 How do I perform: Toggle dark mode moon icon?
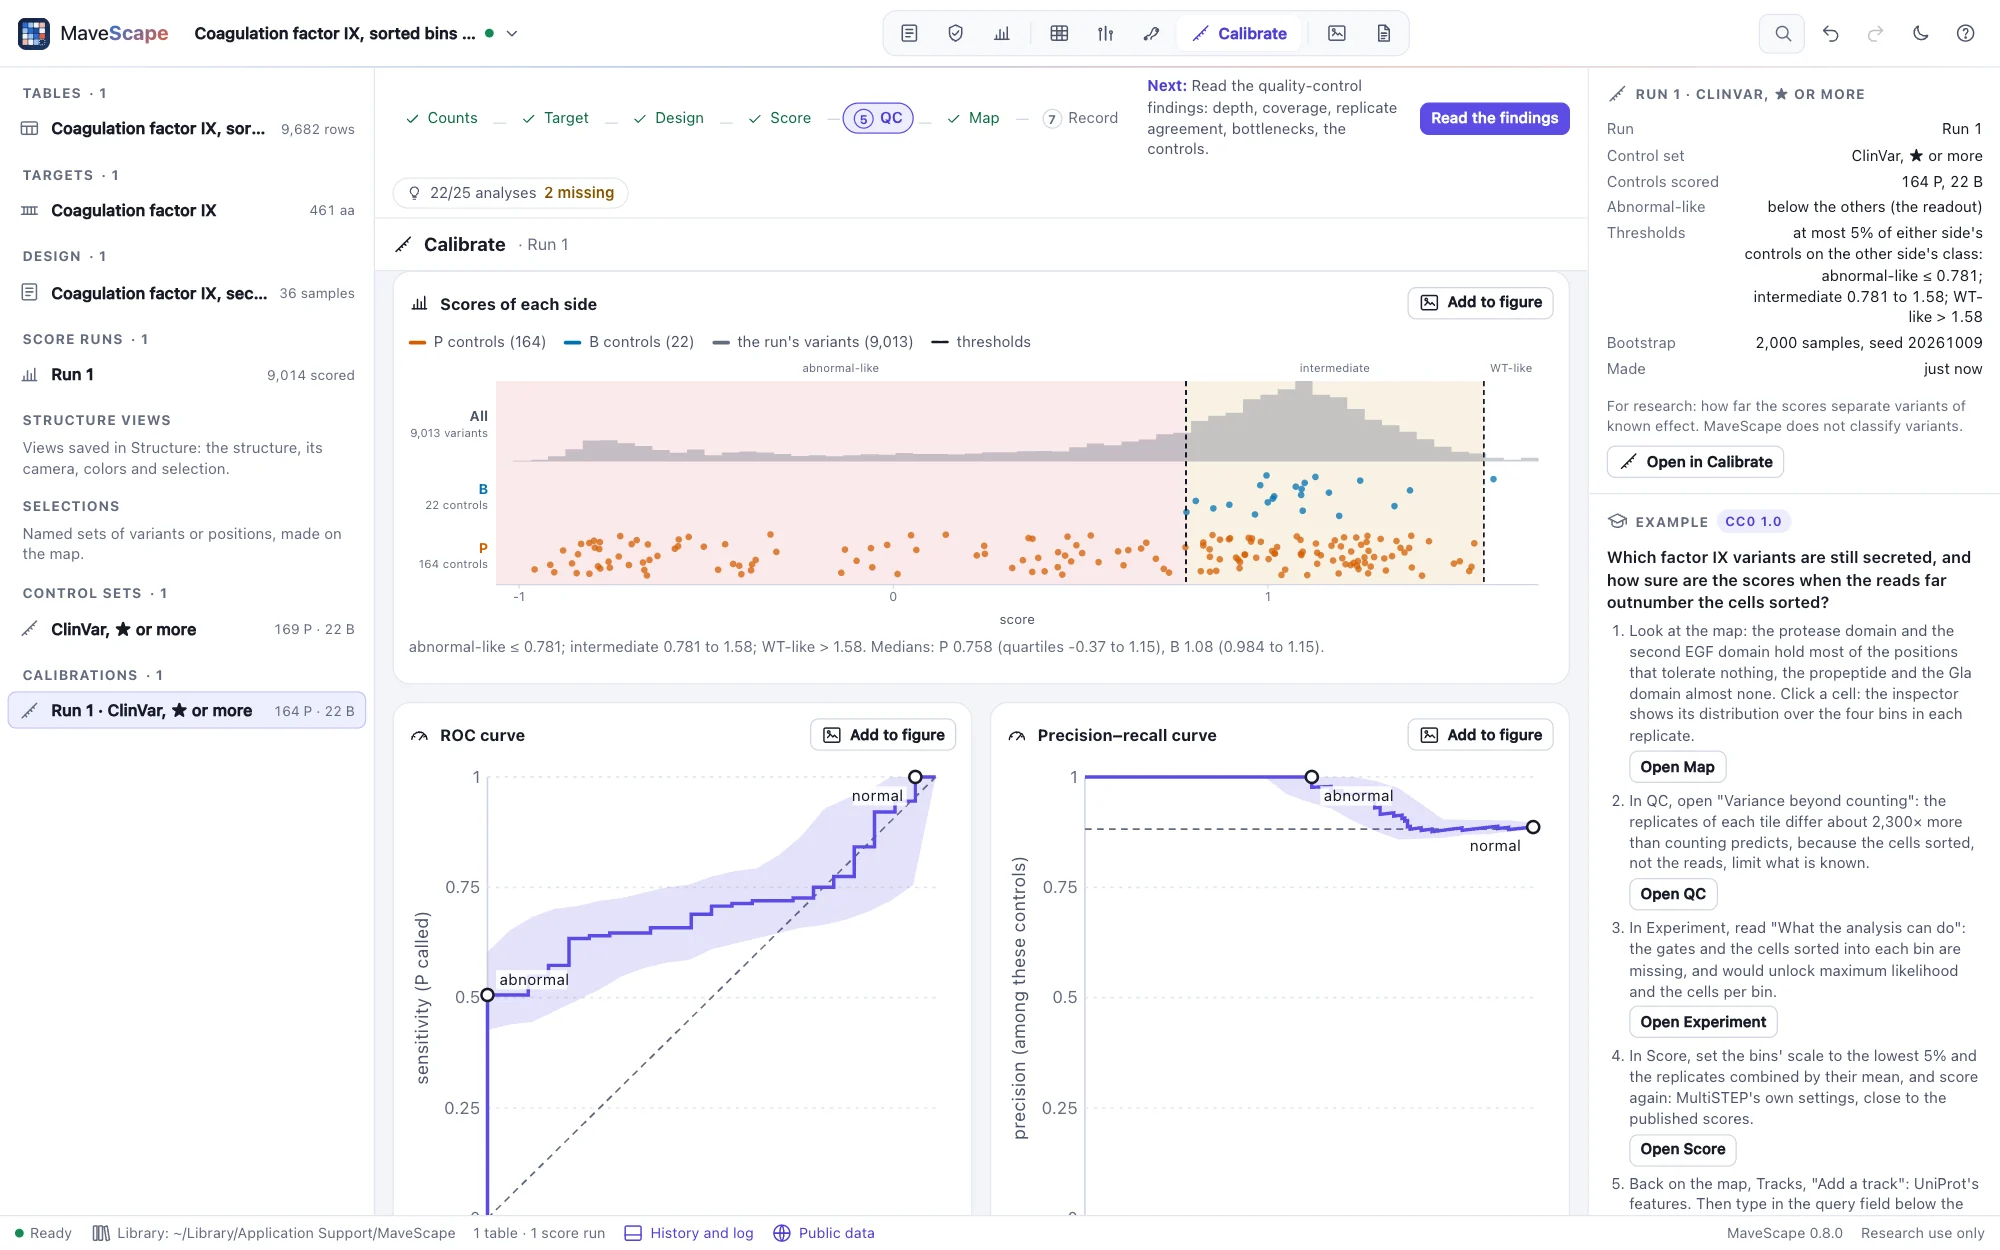pyautogui.click(x=1920, y=33)
